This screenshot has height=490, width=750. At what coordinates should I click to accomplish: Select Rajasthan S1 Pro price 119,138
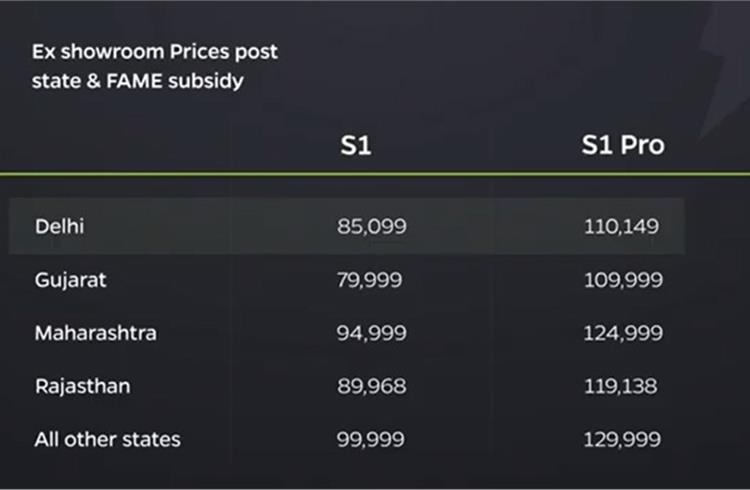pyautogui.click(x=620, y=386)
